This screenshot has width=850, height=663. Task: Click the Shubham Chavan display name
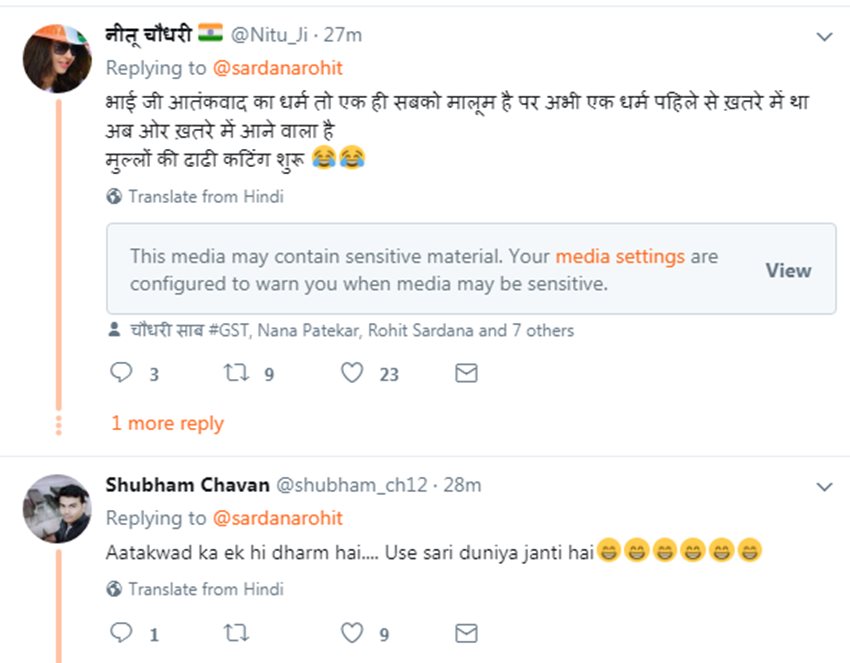pyautogui.click(x=187, y=485)
